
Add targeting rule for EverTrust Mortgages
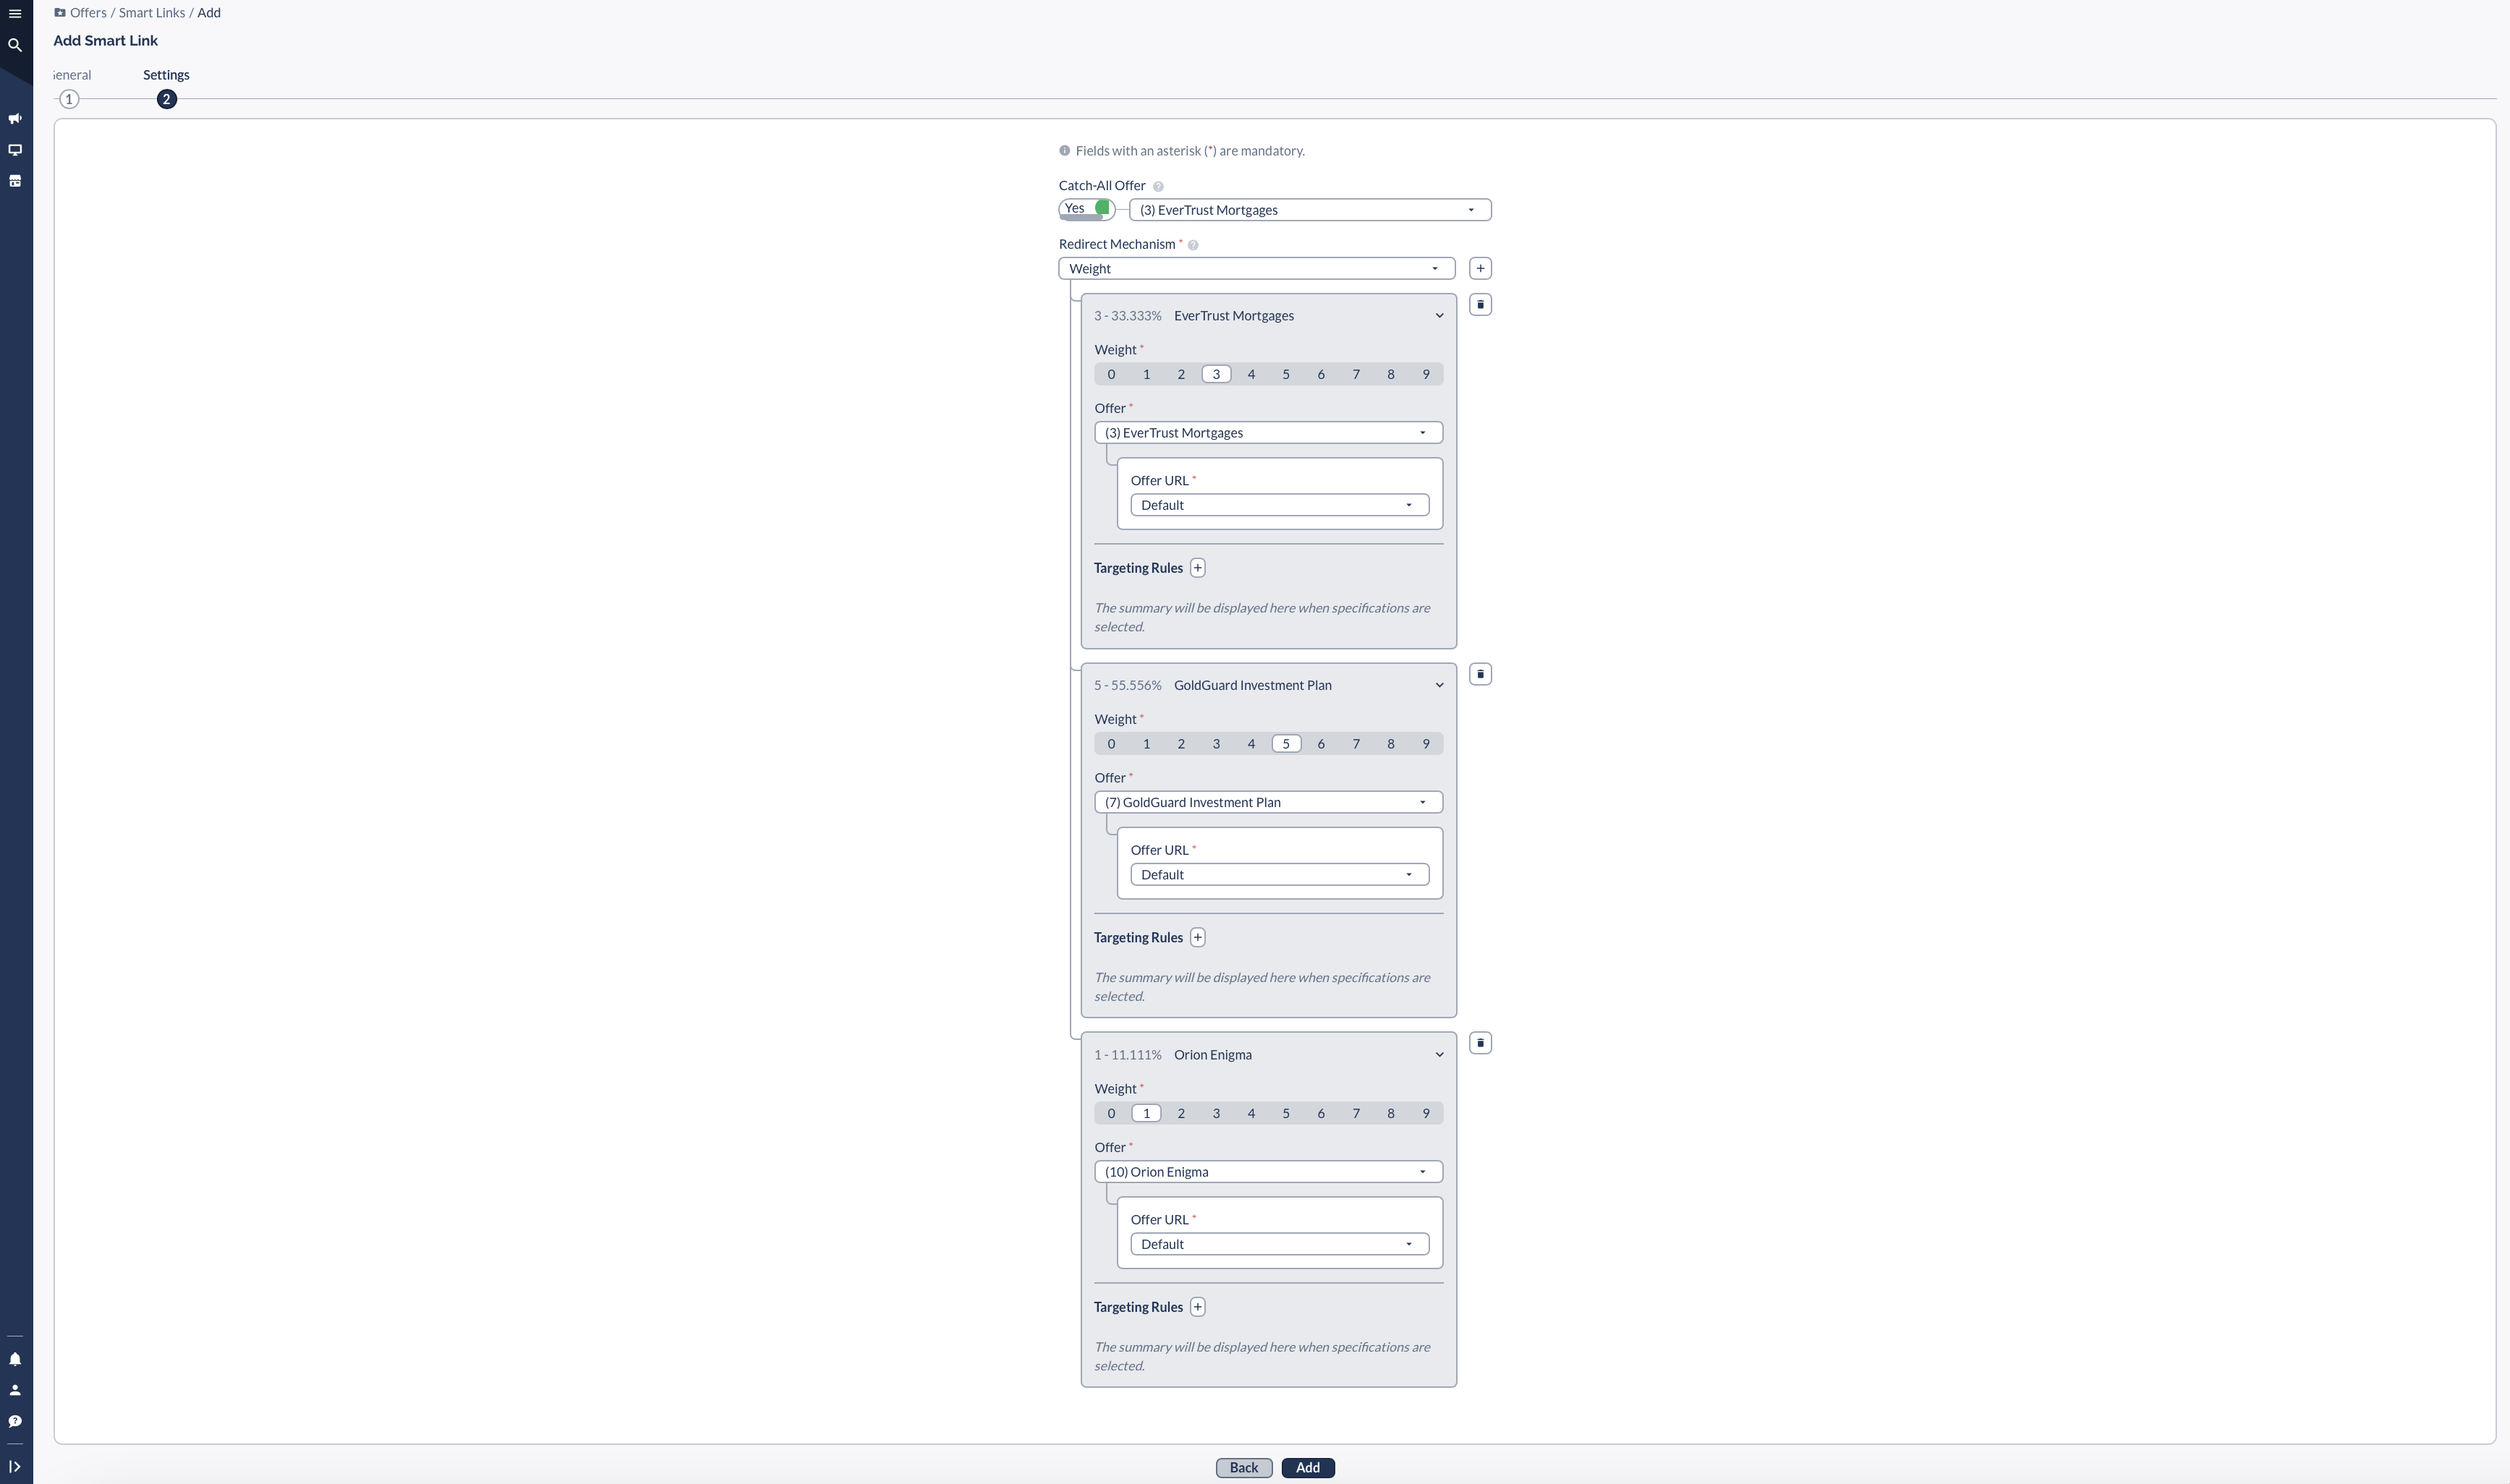[1198, 568]
